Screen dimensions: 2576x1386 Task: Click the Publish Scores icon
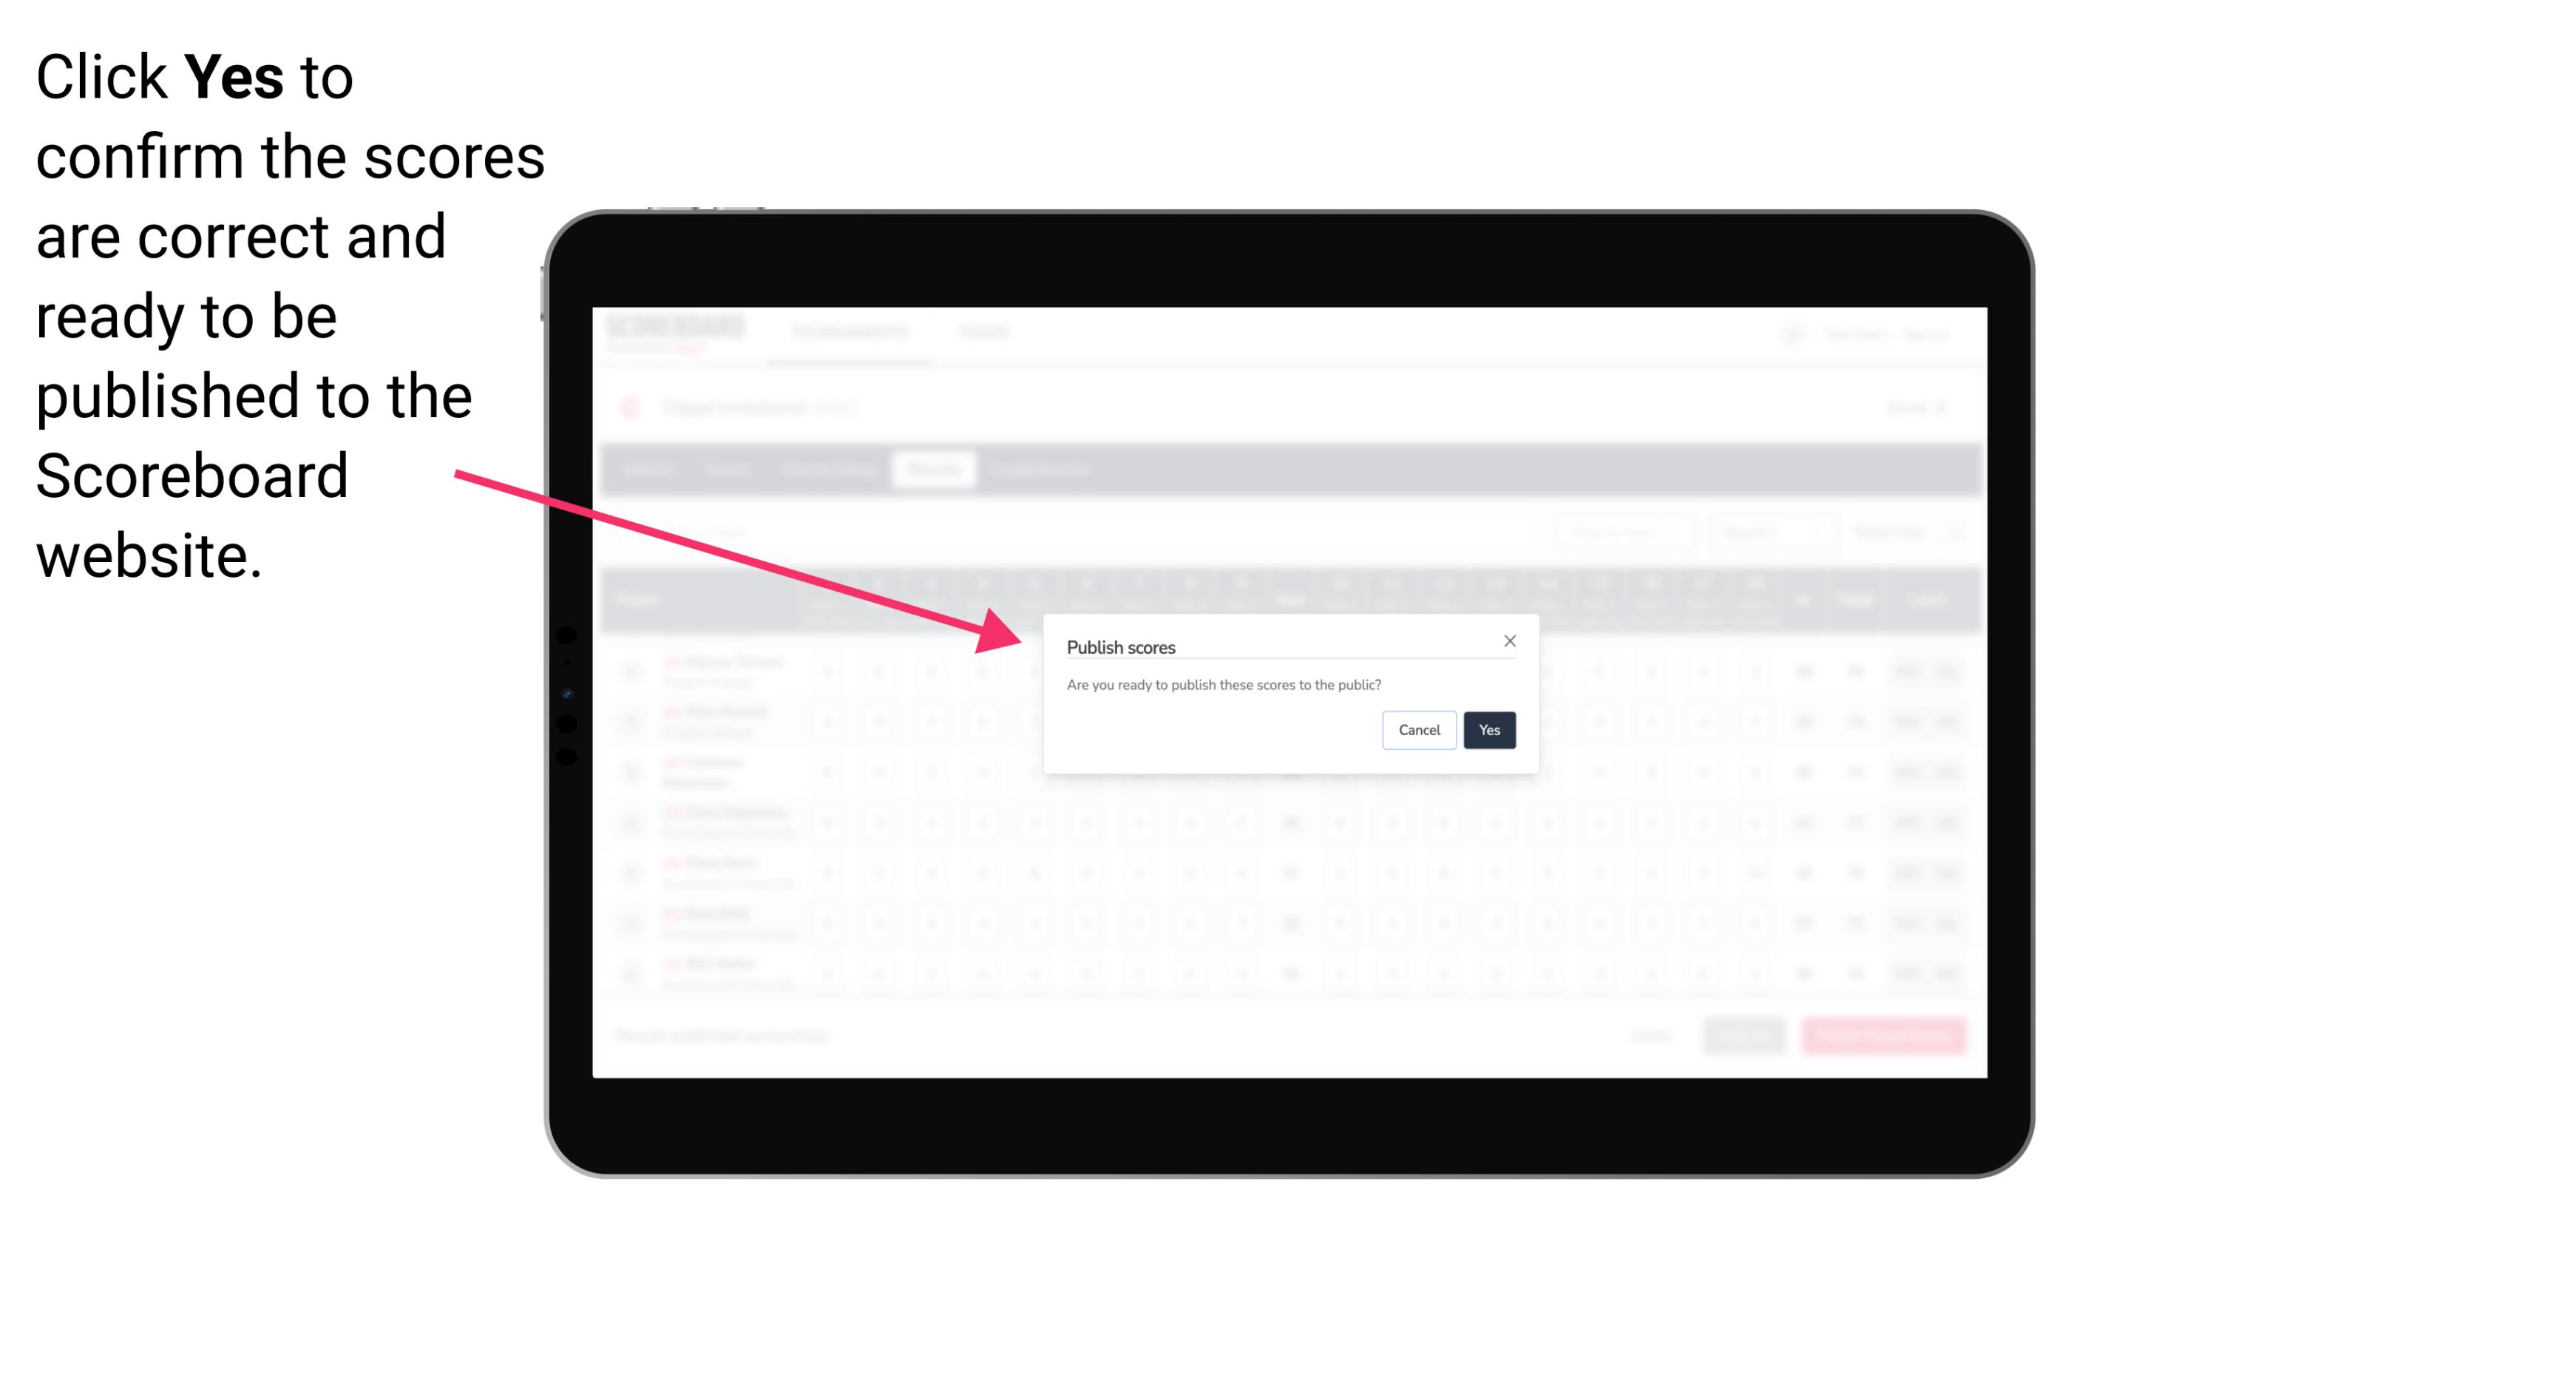coord(1486,729)
